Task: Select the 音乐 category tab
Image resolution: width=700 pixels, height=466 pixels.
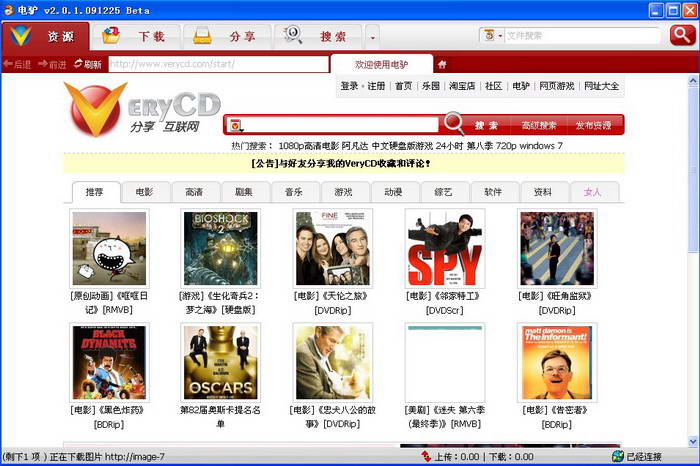Action: (x=294, y=192)
